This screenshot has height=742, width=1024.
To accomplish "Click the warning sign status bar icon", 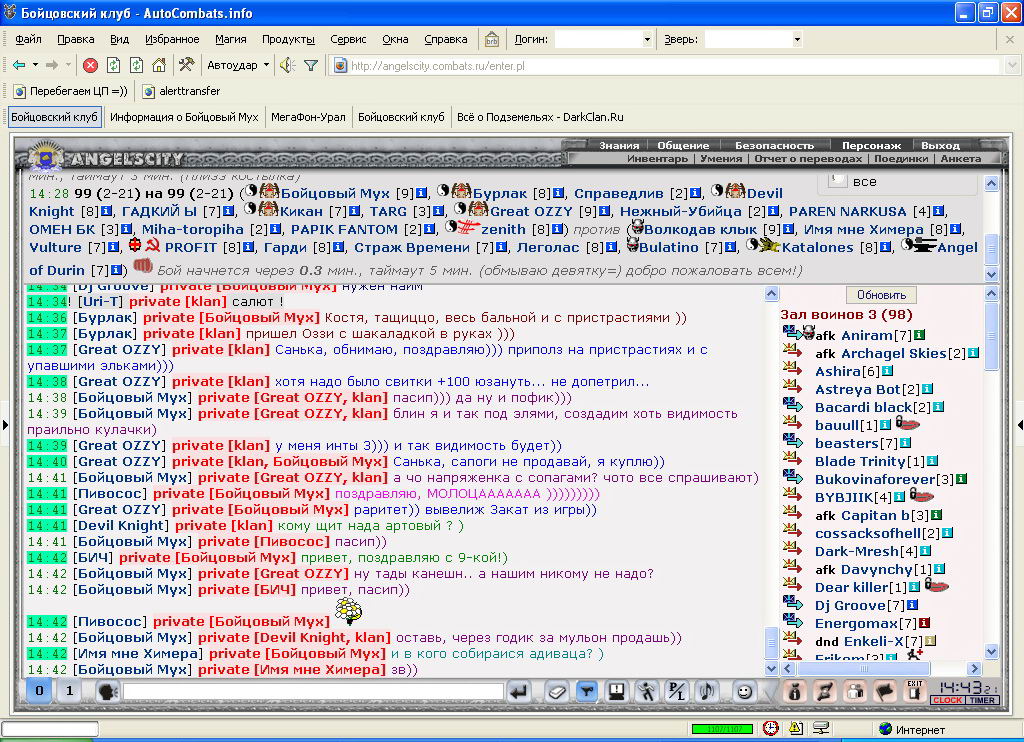I will pos(796,728).
